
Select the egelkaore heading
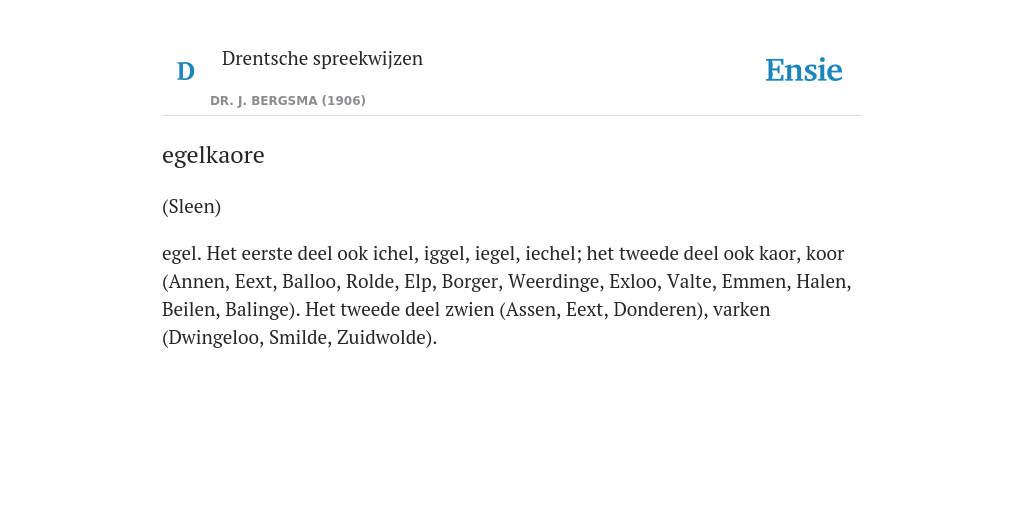[x=213, y=155]
